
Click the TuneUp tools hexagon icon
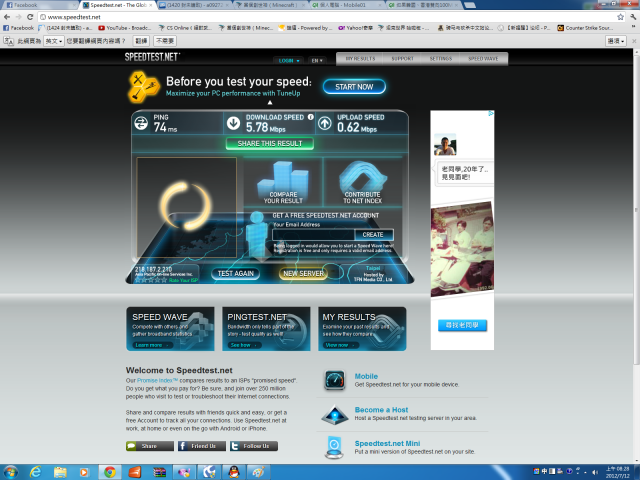point(143,87)
